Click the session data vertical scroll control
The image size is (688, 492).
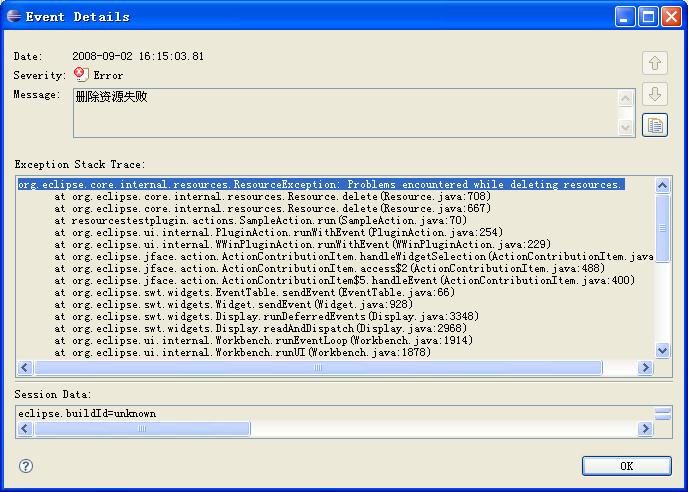(663, 413)
